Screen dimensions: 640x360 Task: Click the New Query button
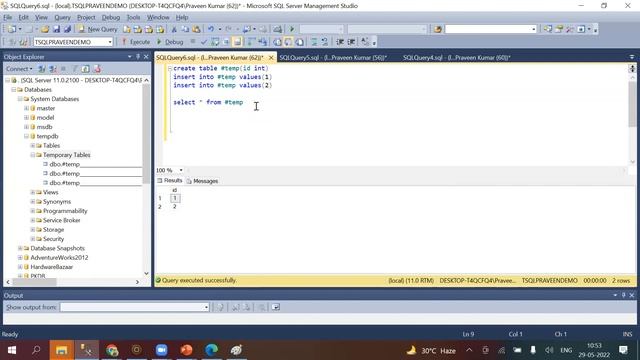click(x=98, y=29)
